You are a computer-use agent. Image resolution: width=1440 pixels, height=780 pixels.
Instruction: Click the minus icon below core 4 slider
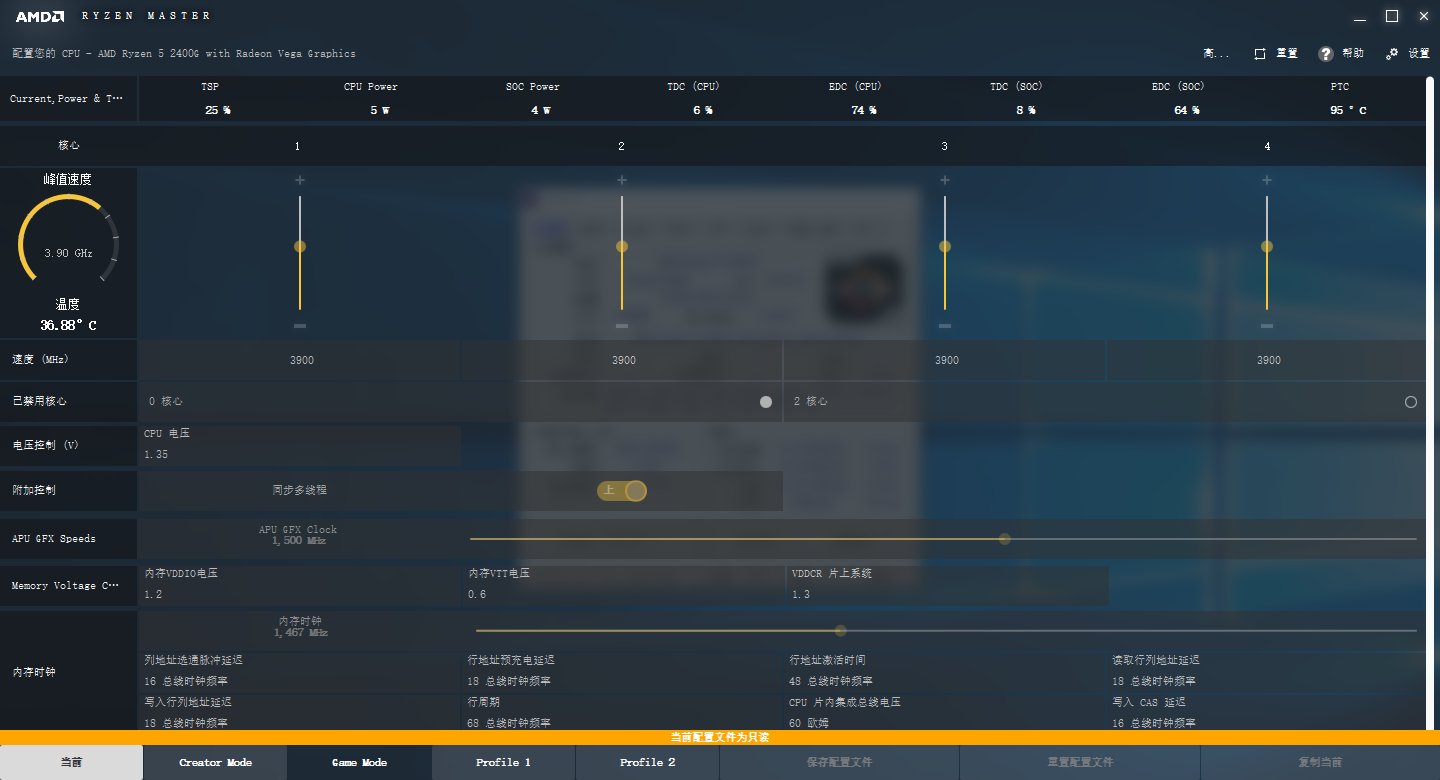pyautogui.click(x=1267, y=326)
